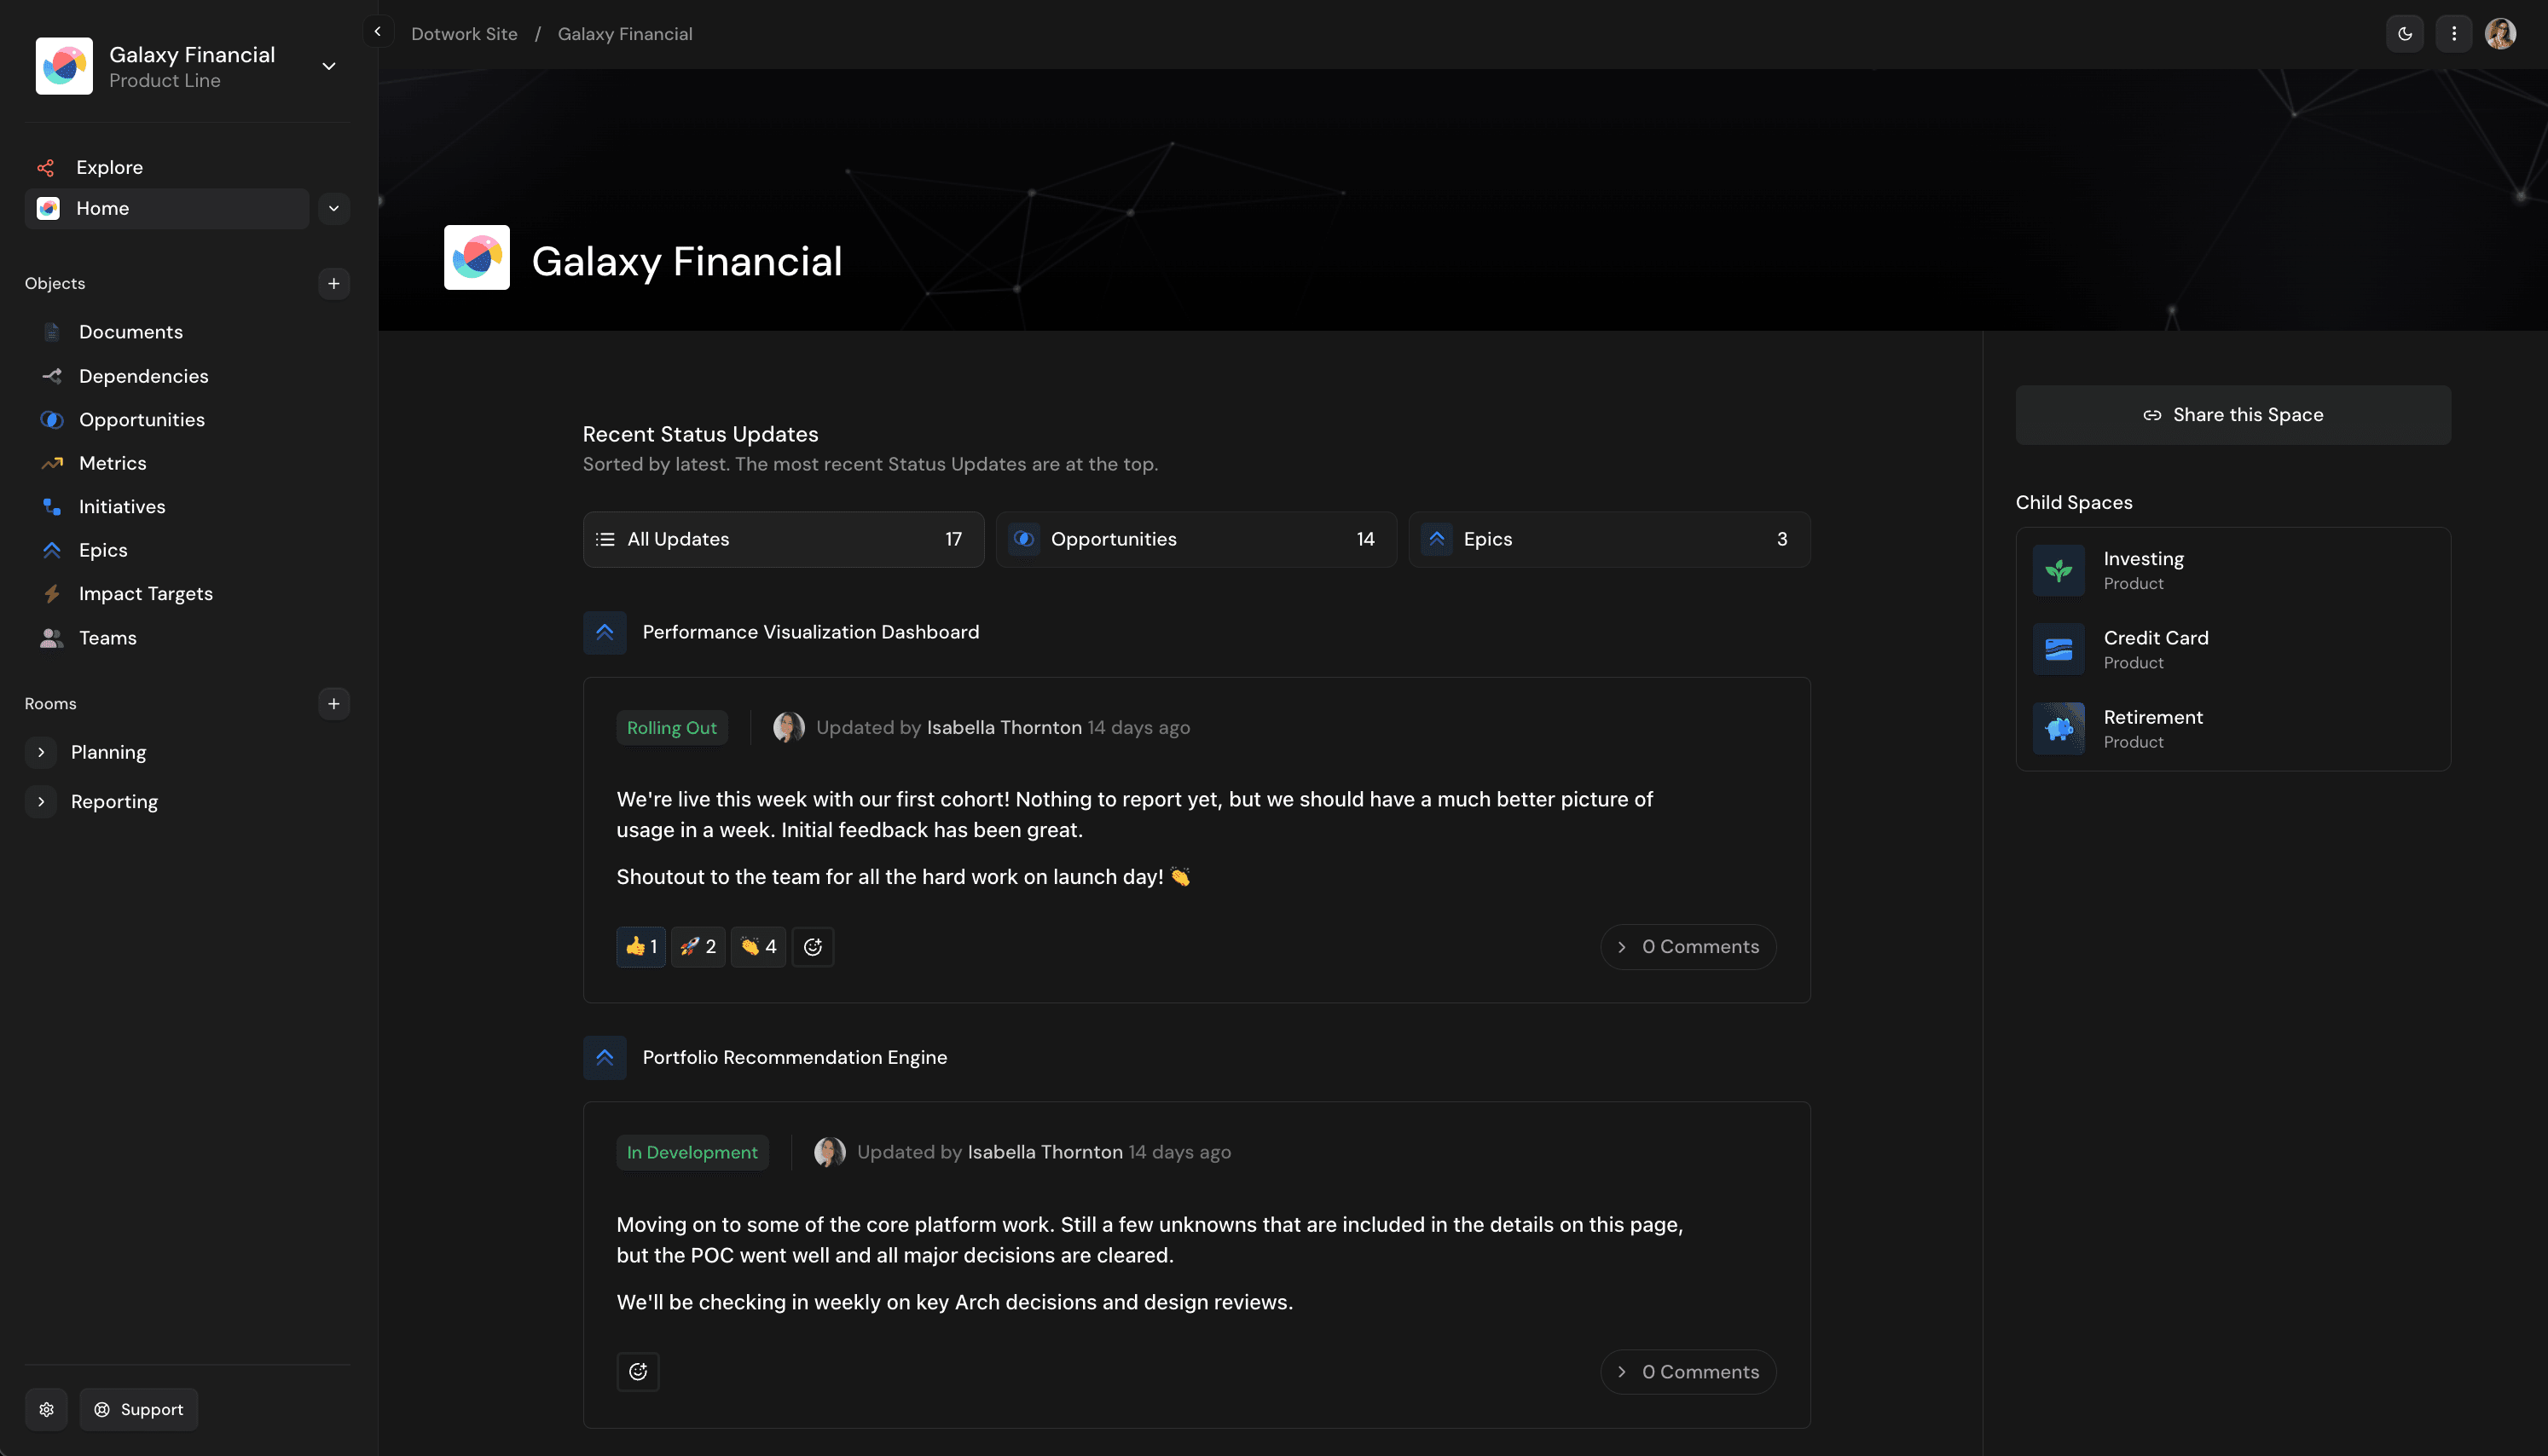Click the Explore icon in sidebar

(46, 167)
